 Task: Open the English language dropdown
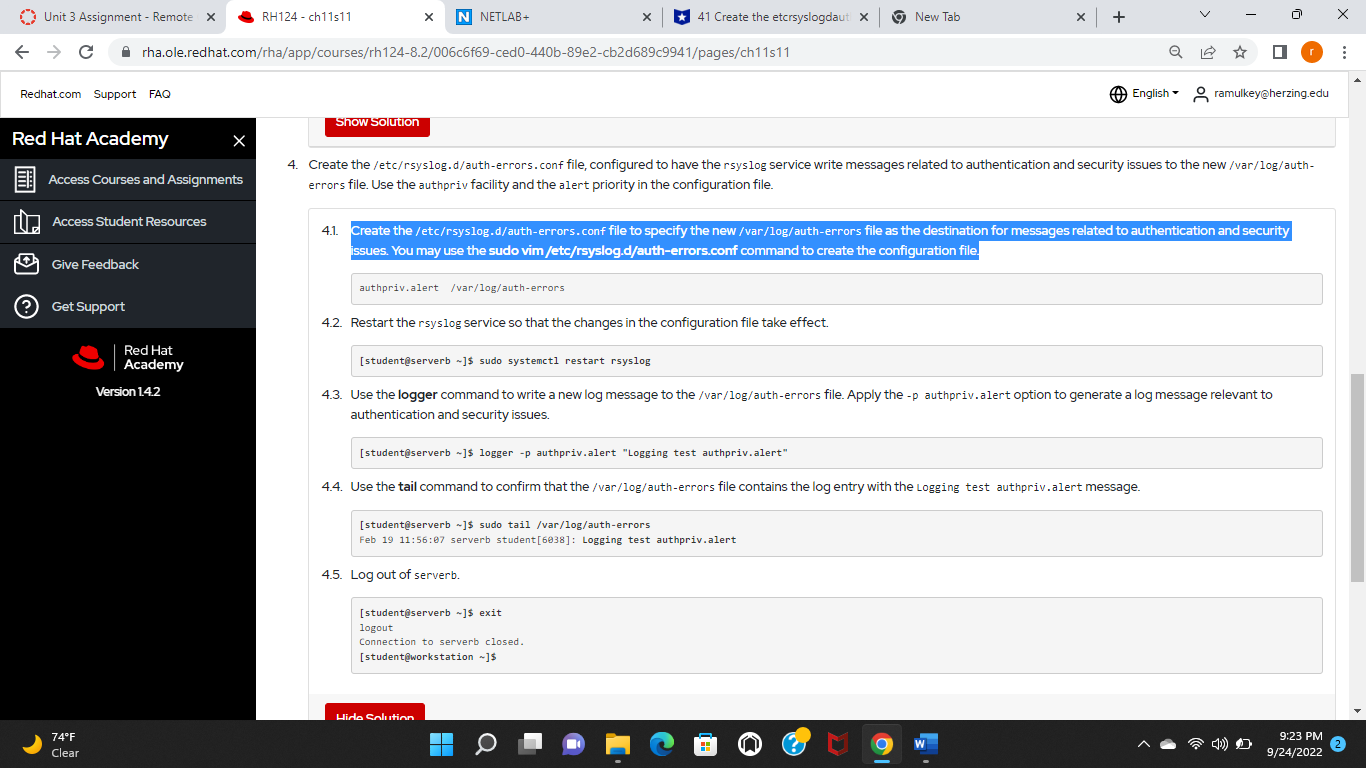[x=1151, y=93]
